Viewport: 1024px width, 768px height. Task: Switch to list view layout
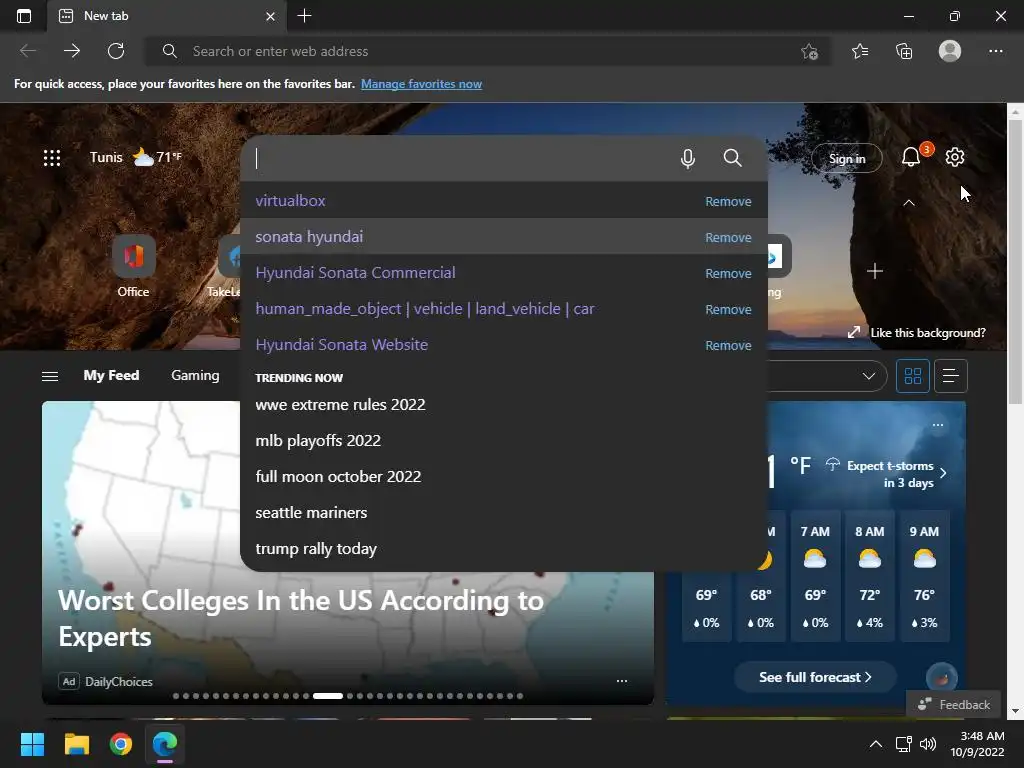(x=951, y=376)
